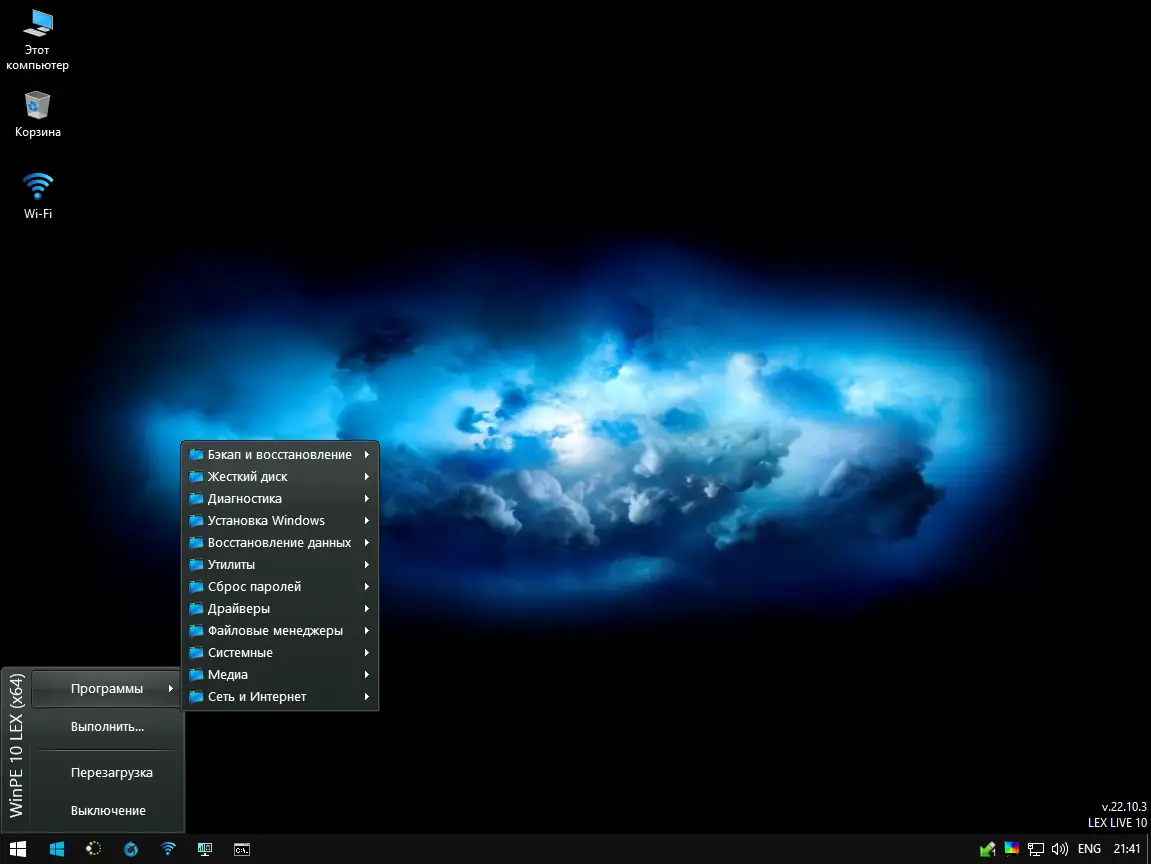Viewport: 1151px width, 864px height.
Task: Expand the Утилиты submenu arrow
Action: tap(366, 564)
